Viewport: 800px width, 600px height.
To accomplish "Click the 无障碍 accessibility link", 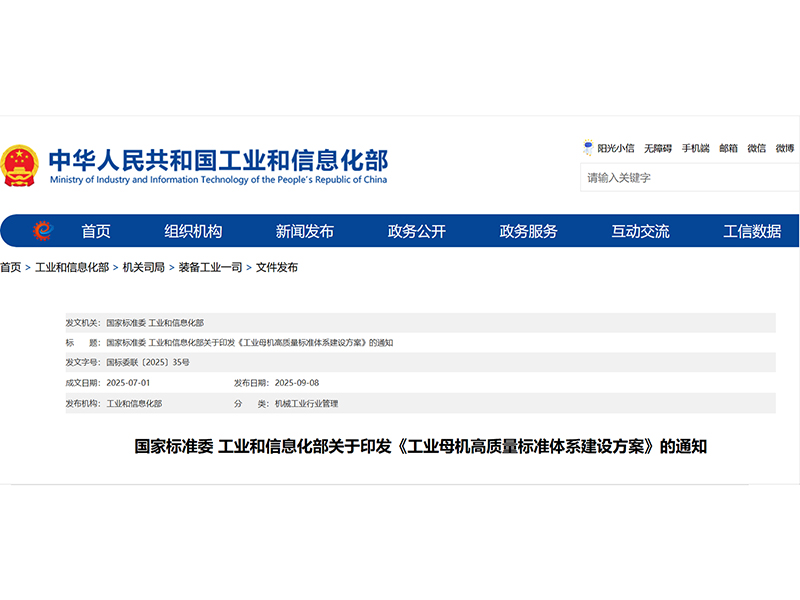I will (658, 148).
